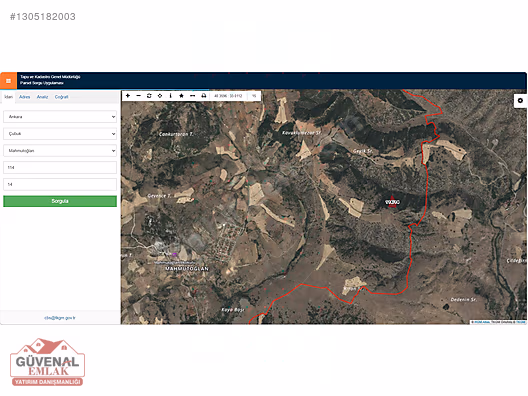Click the print icon
The height and width of the screenshot is (396, 528).
click(203, 96)
